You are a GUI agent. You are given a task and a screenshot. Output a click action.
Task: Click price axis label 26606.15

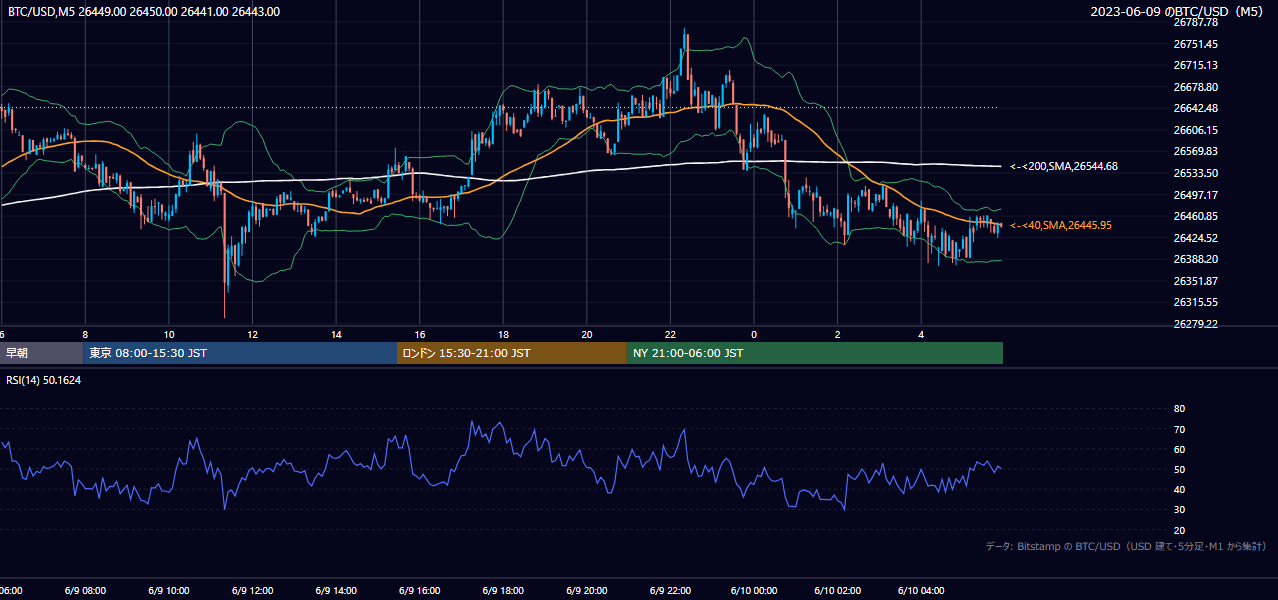pos(1195,130)
